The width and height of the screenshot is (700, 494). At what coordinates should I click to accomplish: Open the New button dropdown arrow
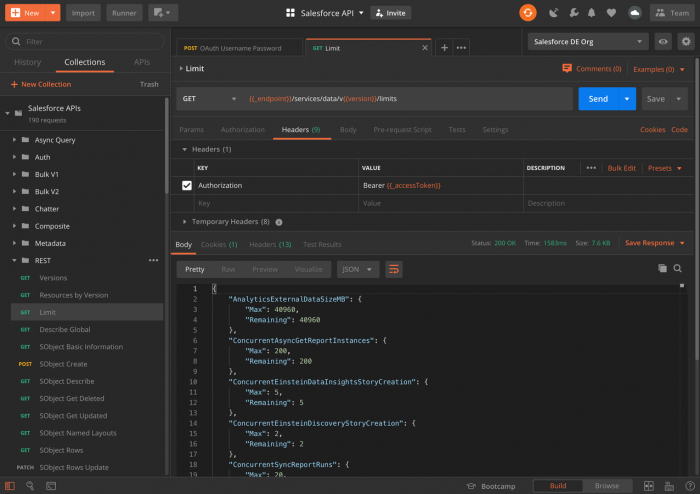click(x=53, y=13)
